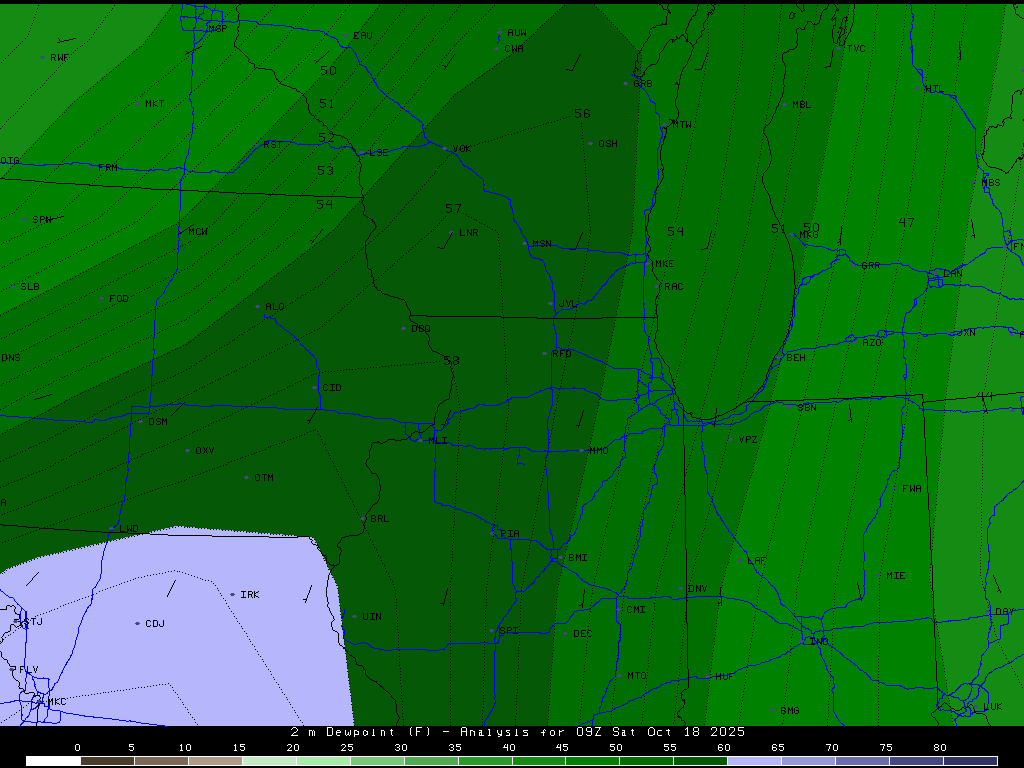The width and height of the screenshot is (1024, 768).
Task: Select the MKE station label
Action: pos(664,264)
